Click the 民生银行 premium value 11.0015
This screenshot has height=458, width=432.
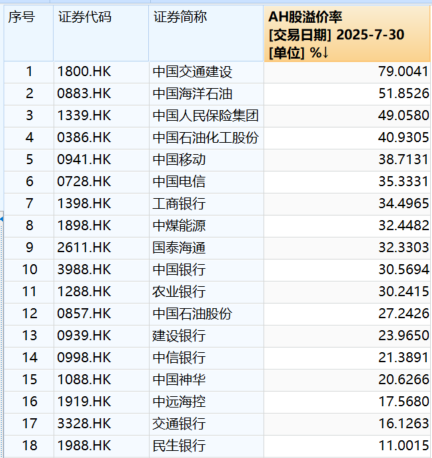(403, 445)
